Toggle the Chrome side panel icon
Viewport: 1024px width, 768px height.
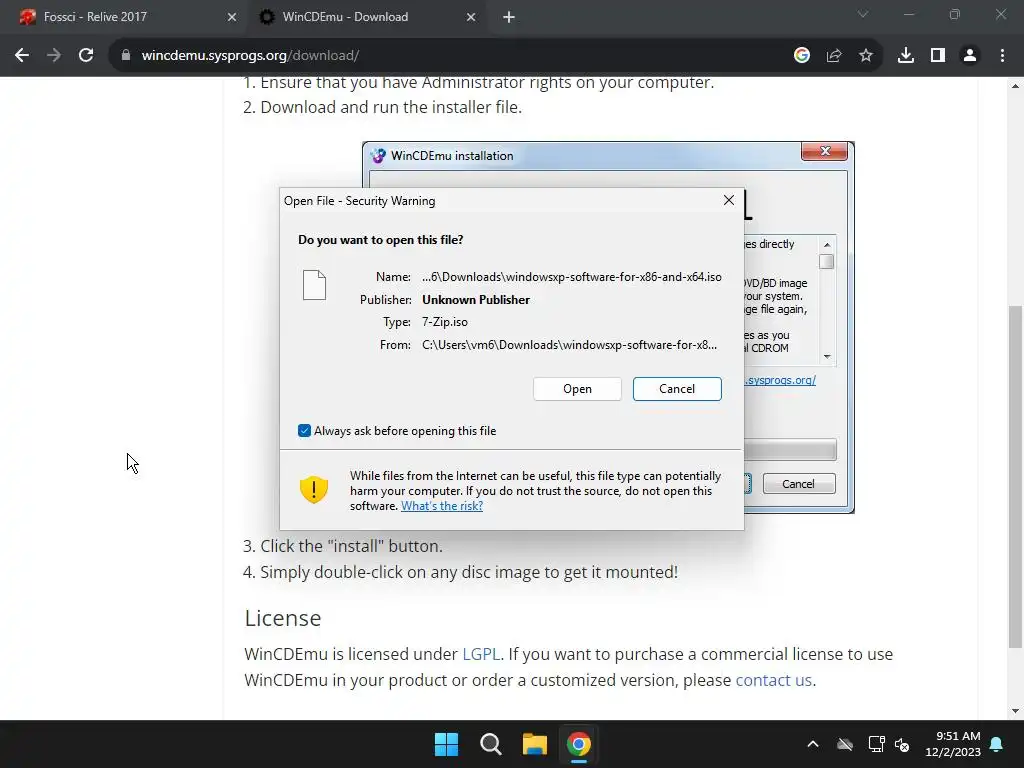(x=938, y=56)
